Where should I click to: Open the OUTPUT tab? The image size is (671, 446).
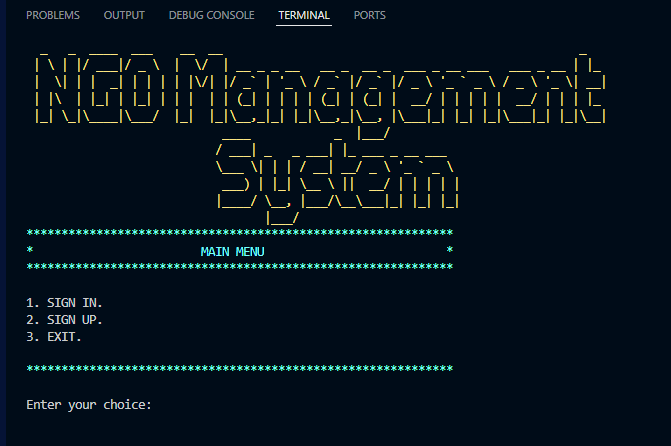(x=124, y=15)
